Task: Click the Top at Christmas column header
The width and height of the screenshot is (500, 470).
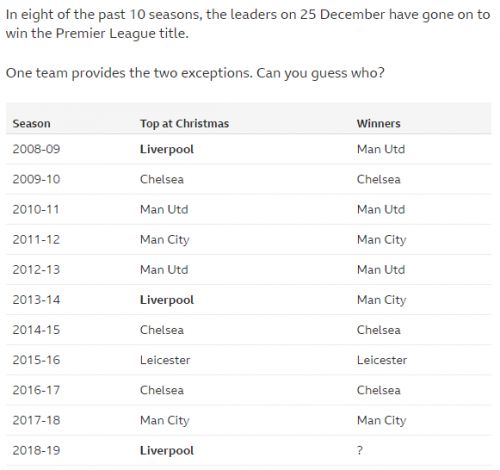Action: (x=184, y=123)
